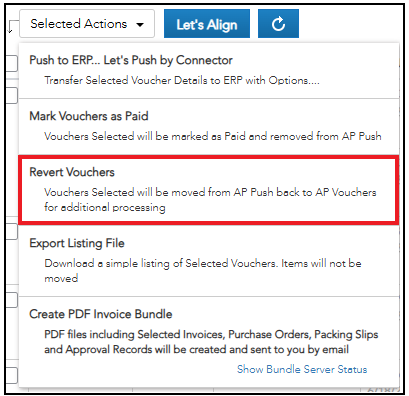Open the Selected Actions dropdown
The width and height of the screenshot is (409, 396).
[87, 24]
